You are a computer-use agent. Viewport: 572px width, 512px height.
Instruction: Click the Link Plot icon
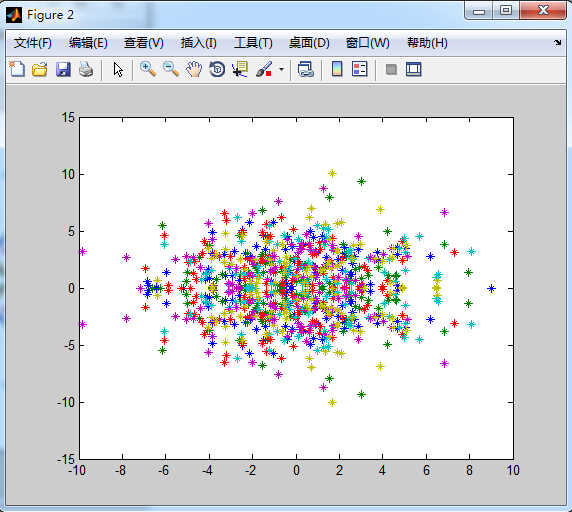point(306,69)
